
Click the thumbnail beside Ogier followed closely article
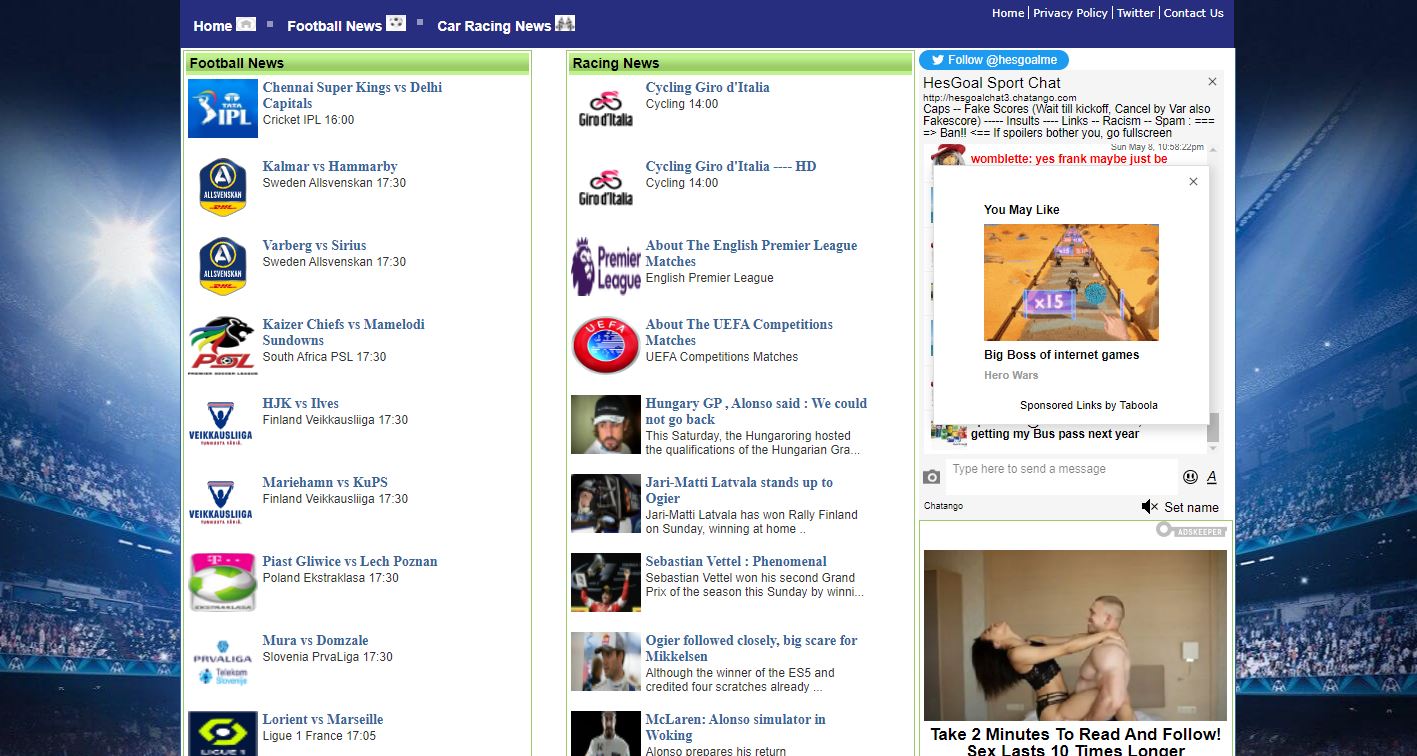point(606,661)
